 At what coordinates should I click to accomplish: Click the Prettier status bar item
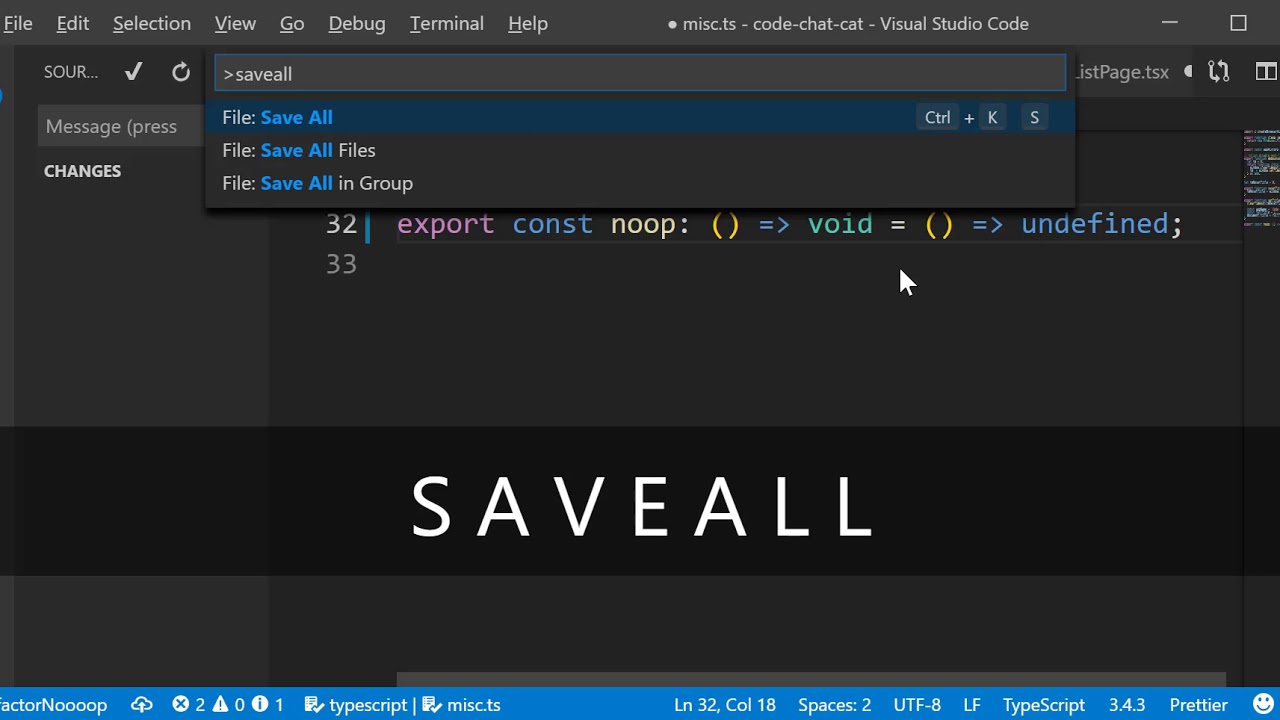coord(1198,705)
